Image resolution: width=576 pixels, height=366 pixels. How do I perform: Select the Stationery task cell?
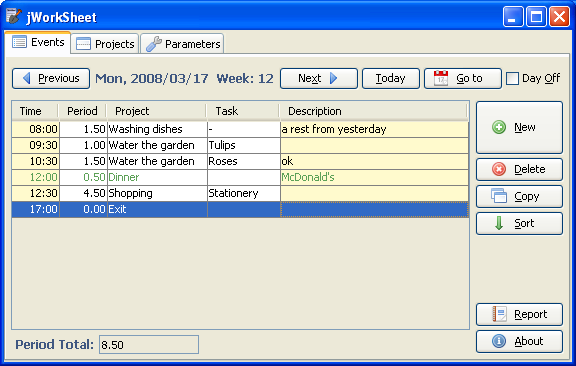coord(244,193)
